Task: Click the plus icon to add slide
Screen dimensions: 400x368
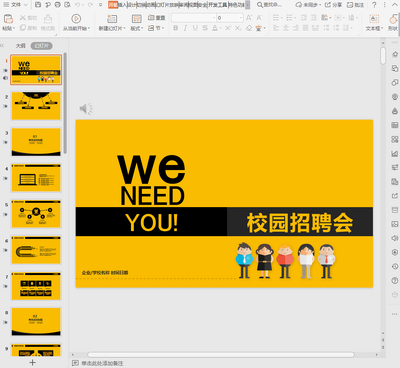Action: click(x=32, y=362)
